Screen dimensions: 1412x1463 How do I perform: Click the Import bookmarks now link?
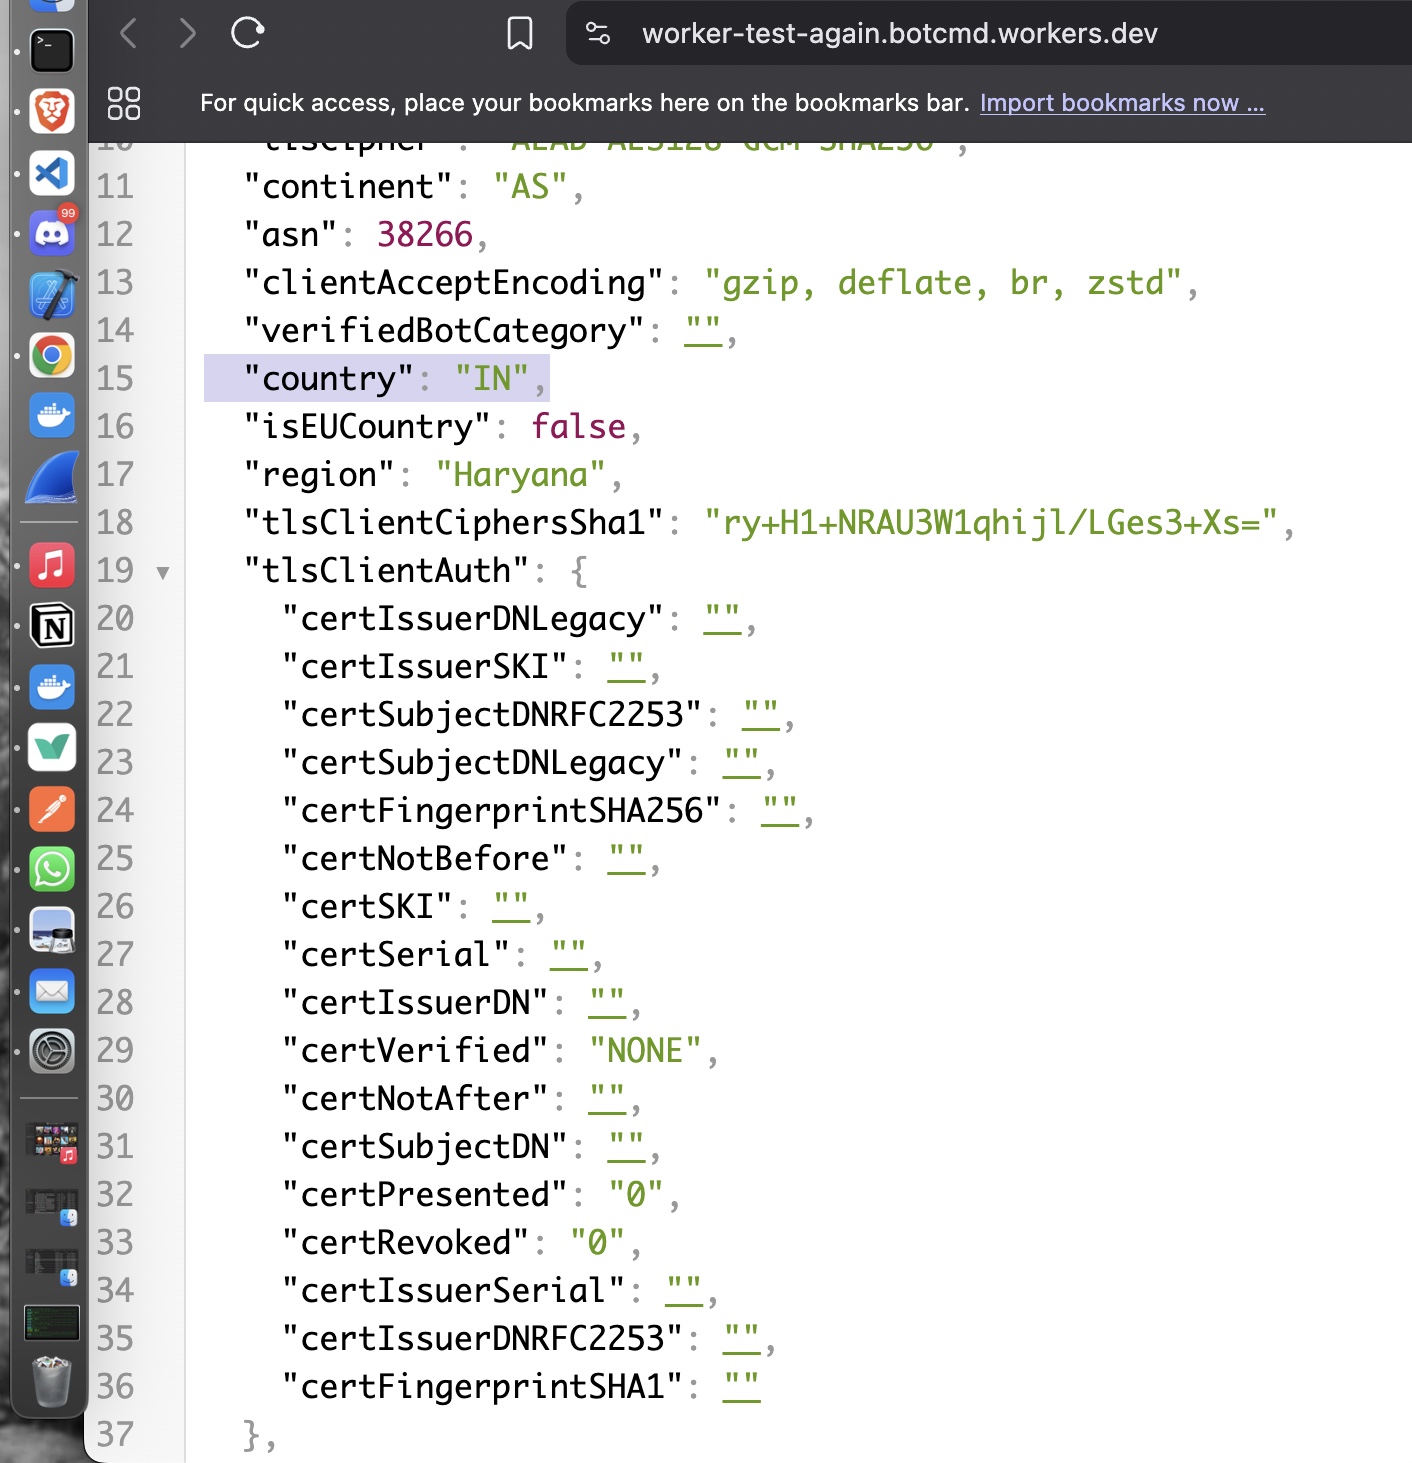1122,103
